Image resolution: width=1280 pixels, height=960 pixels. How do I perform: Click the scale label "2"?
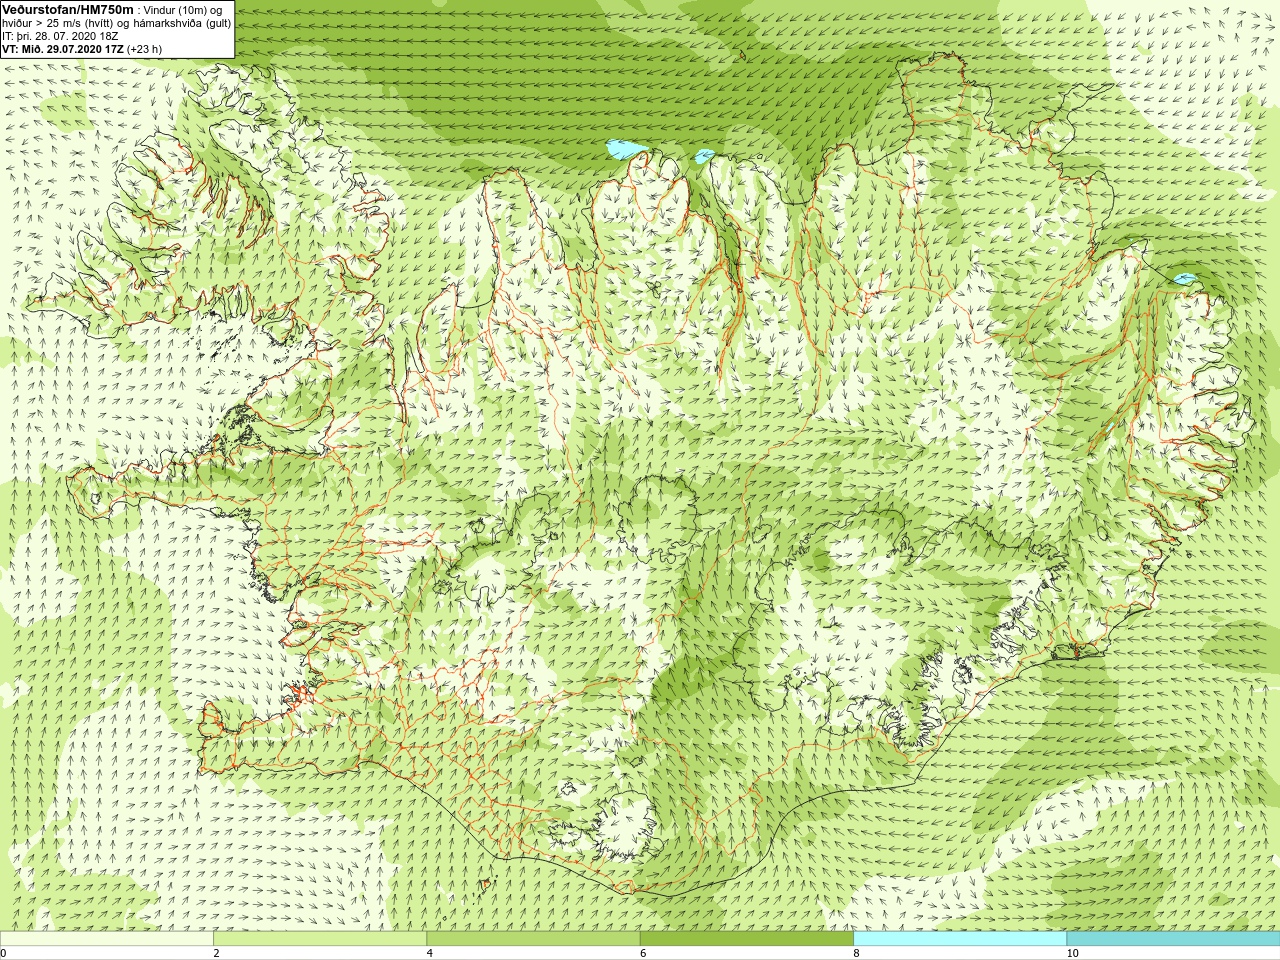pyautogui.click(x=216, y=953)
